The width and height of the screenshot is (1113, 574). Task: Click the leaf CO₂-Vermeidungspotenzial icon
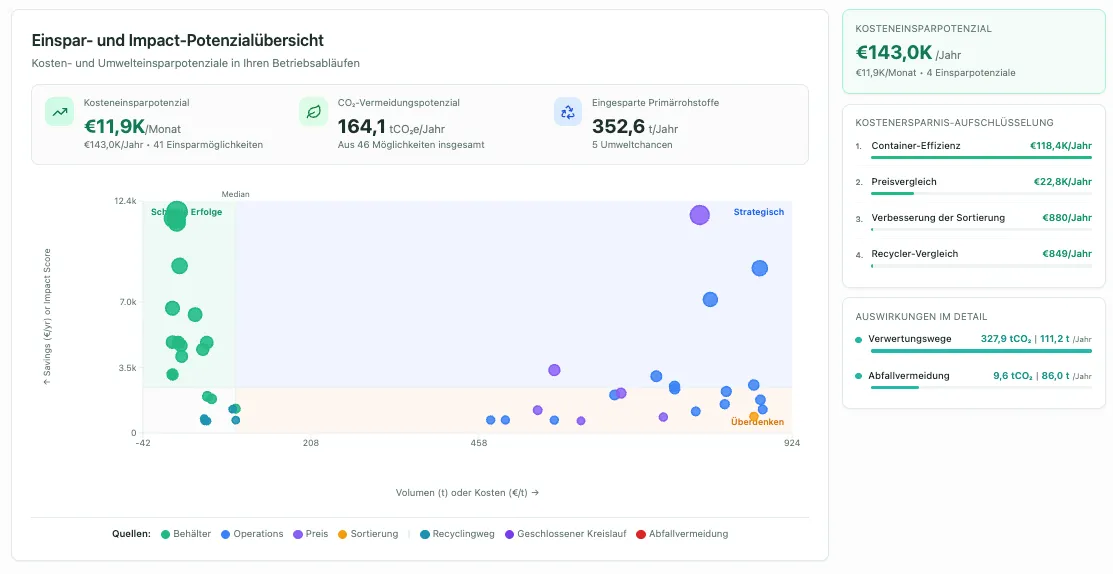coord(313,112)
